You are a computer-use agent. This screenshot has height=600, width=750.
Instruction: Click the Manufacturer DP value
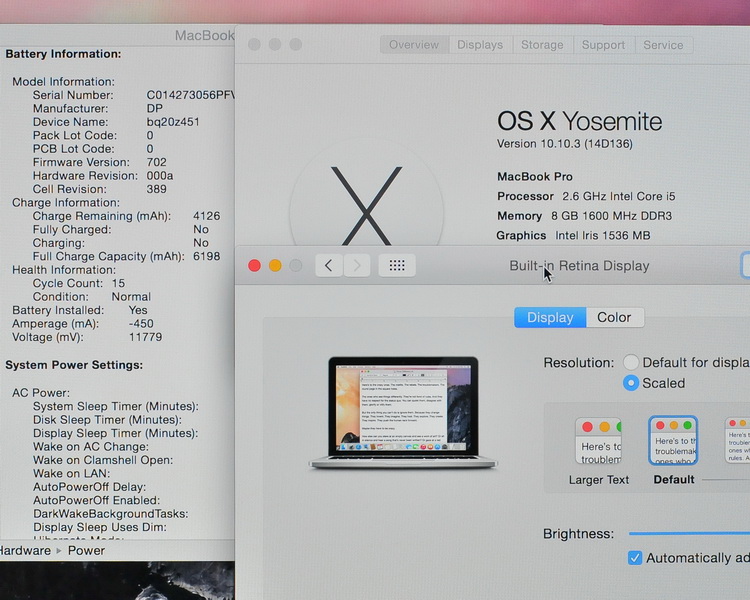pos(154,108)
